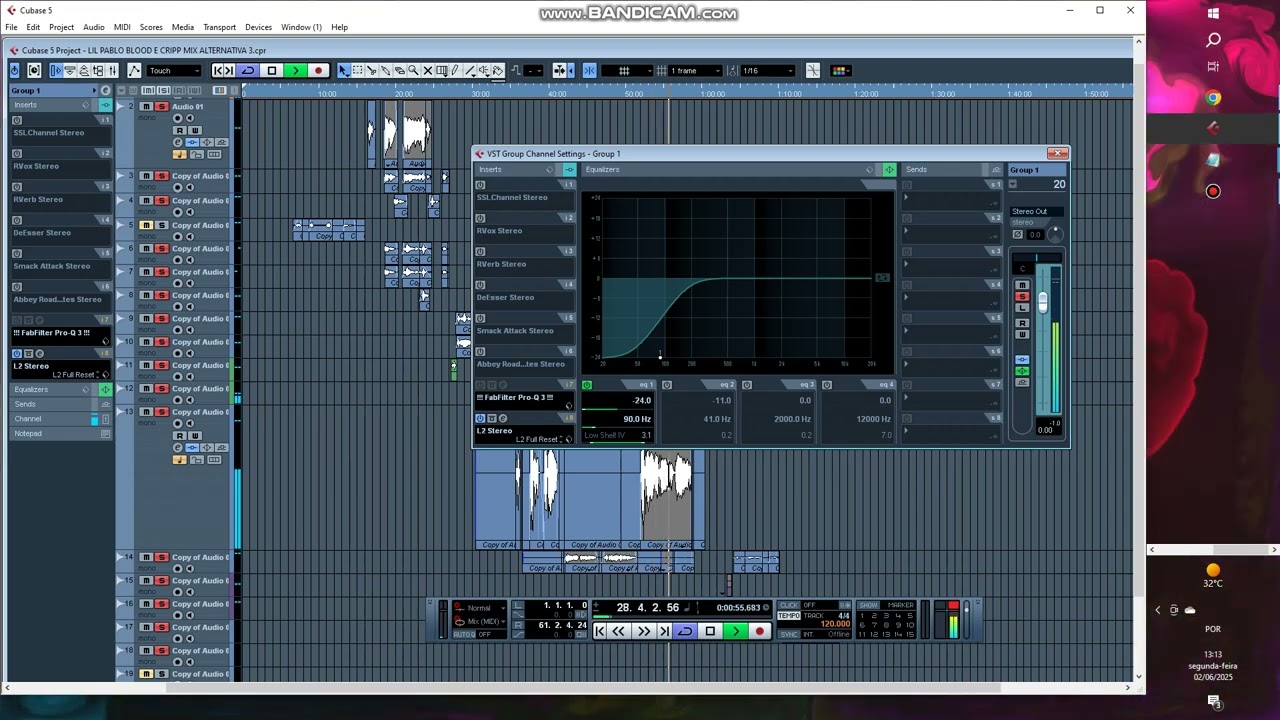Open the Touch automation mode dropdown
The height and width of the screenshot is (720, 1280).
[174, 70]
